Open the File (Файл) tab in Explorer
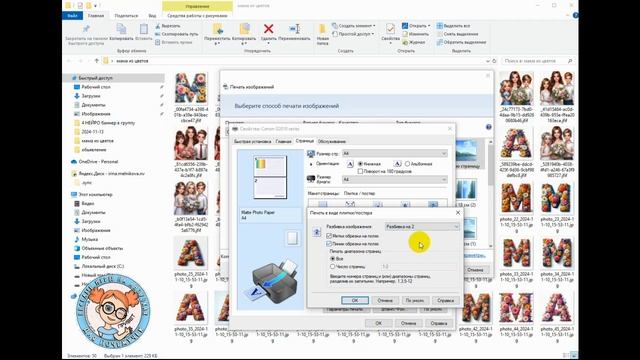This screenshot has width=640, height=360. [x=73, y=16]
